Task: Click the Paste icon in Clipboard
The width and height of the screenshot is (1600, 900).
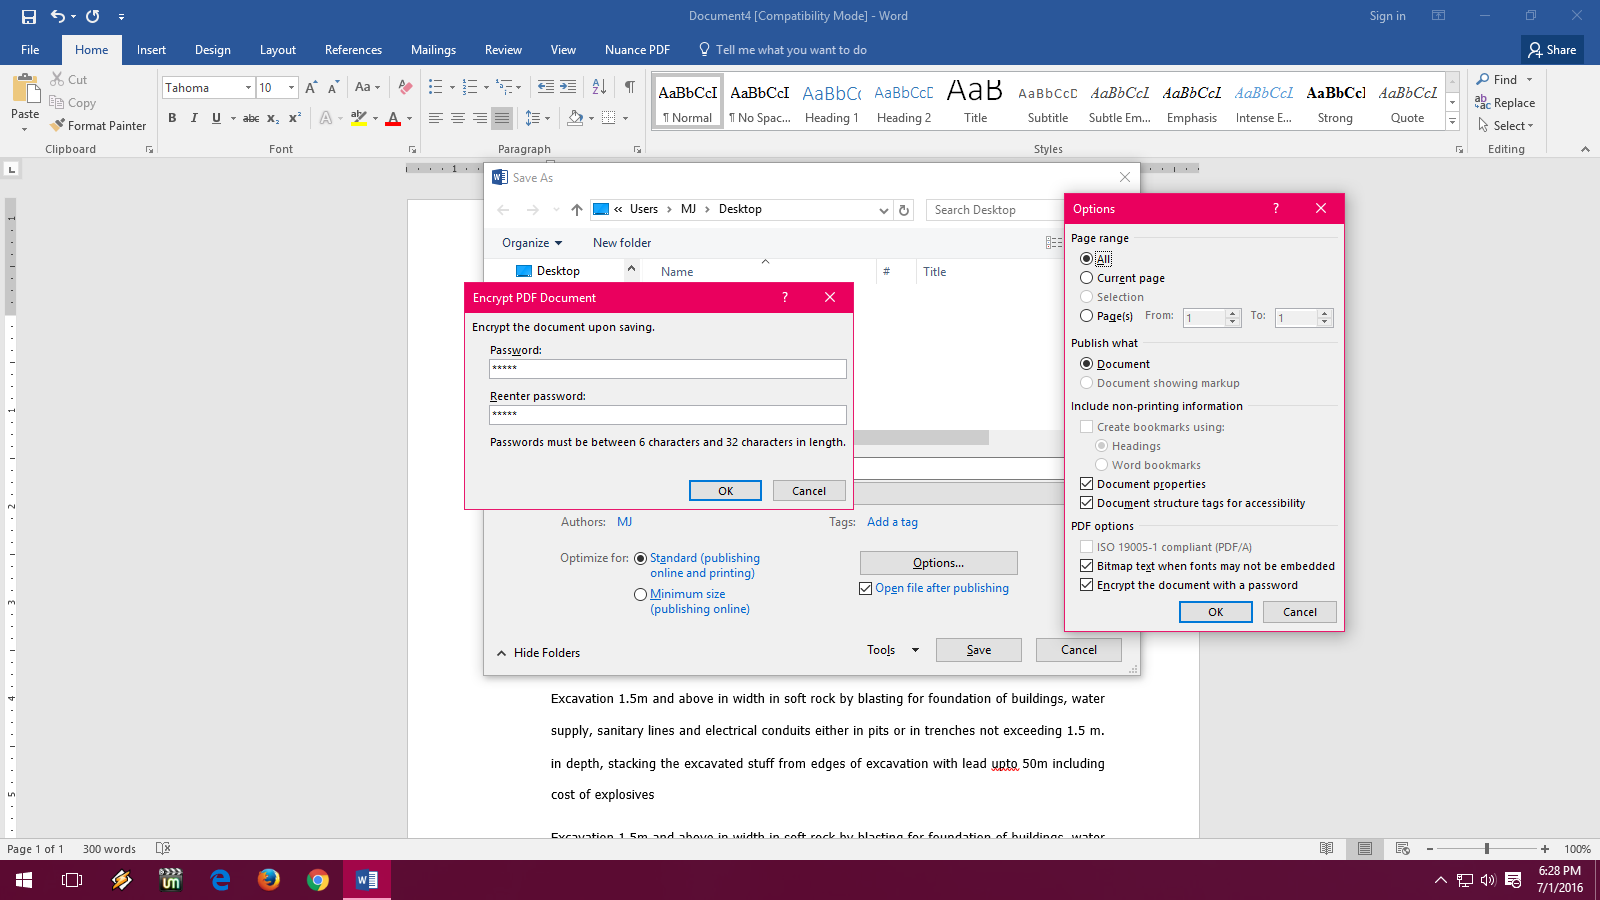Action: pyautogui.click(x=25, y=90)
